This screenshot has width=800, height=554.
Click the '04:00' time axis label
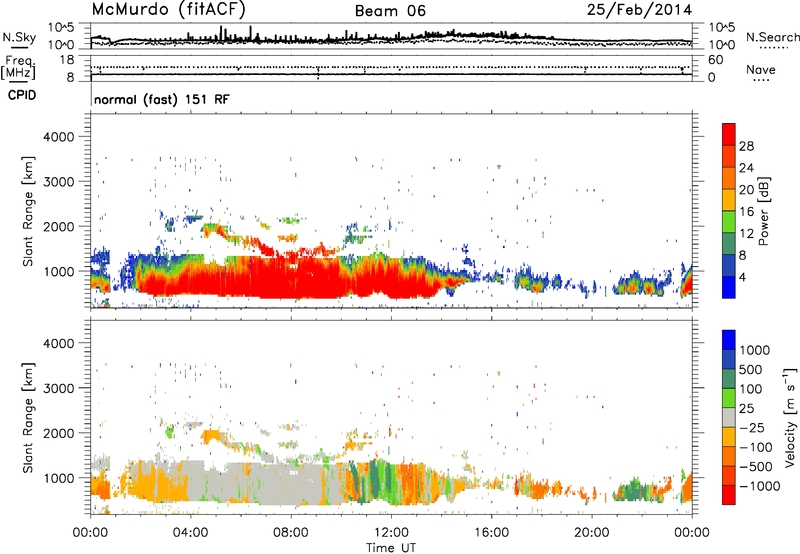pyautogui.click(x=191, y=533)
